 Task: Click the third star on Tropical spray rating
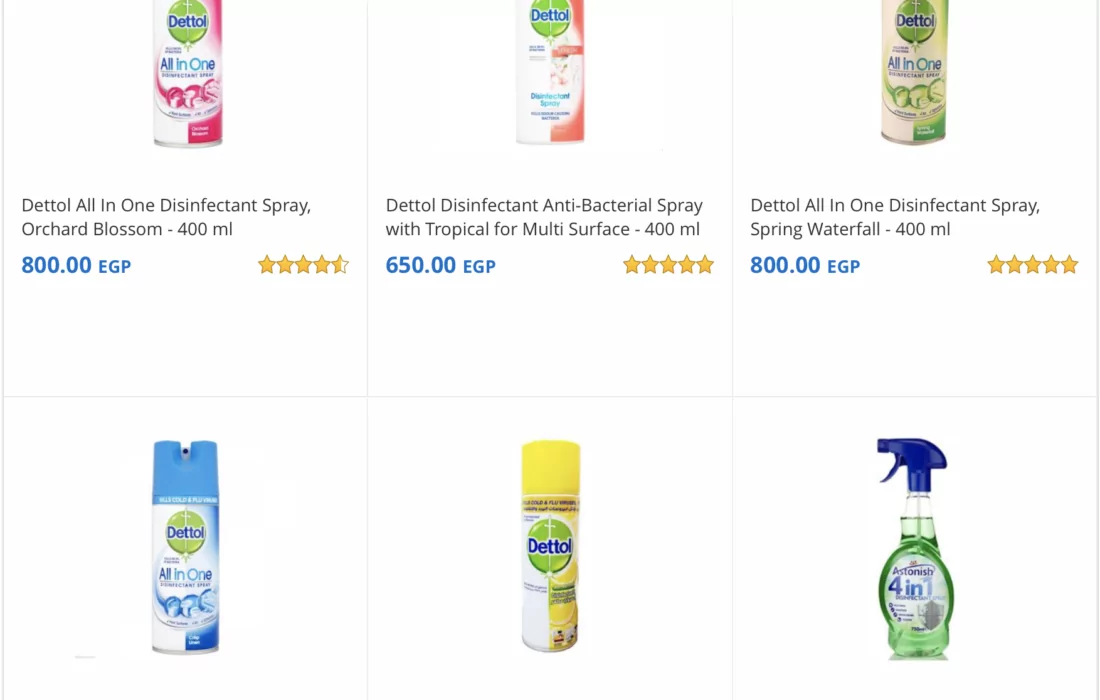click(669, 265)
